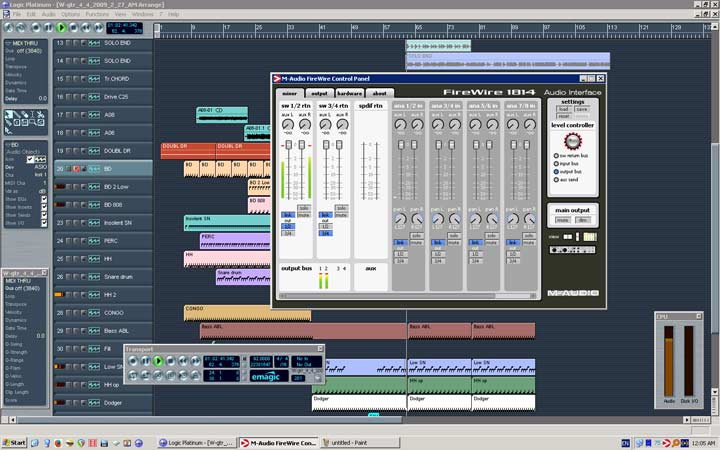This screenshot has height=450, width=720.
Task: Click Stop in the floating Transport window
Action: (x=170, y=361)
